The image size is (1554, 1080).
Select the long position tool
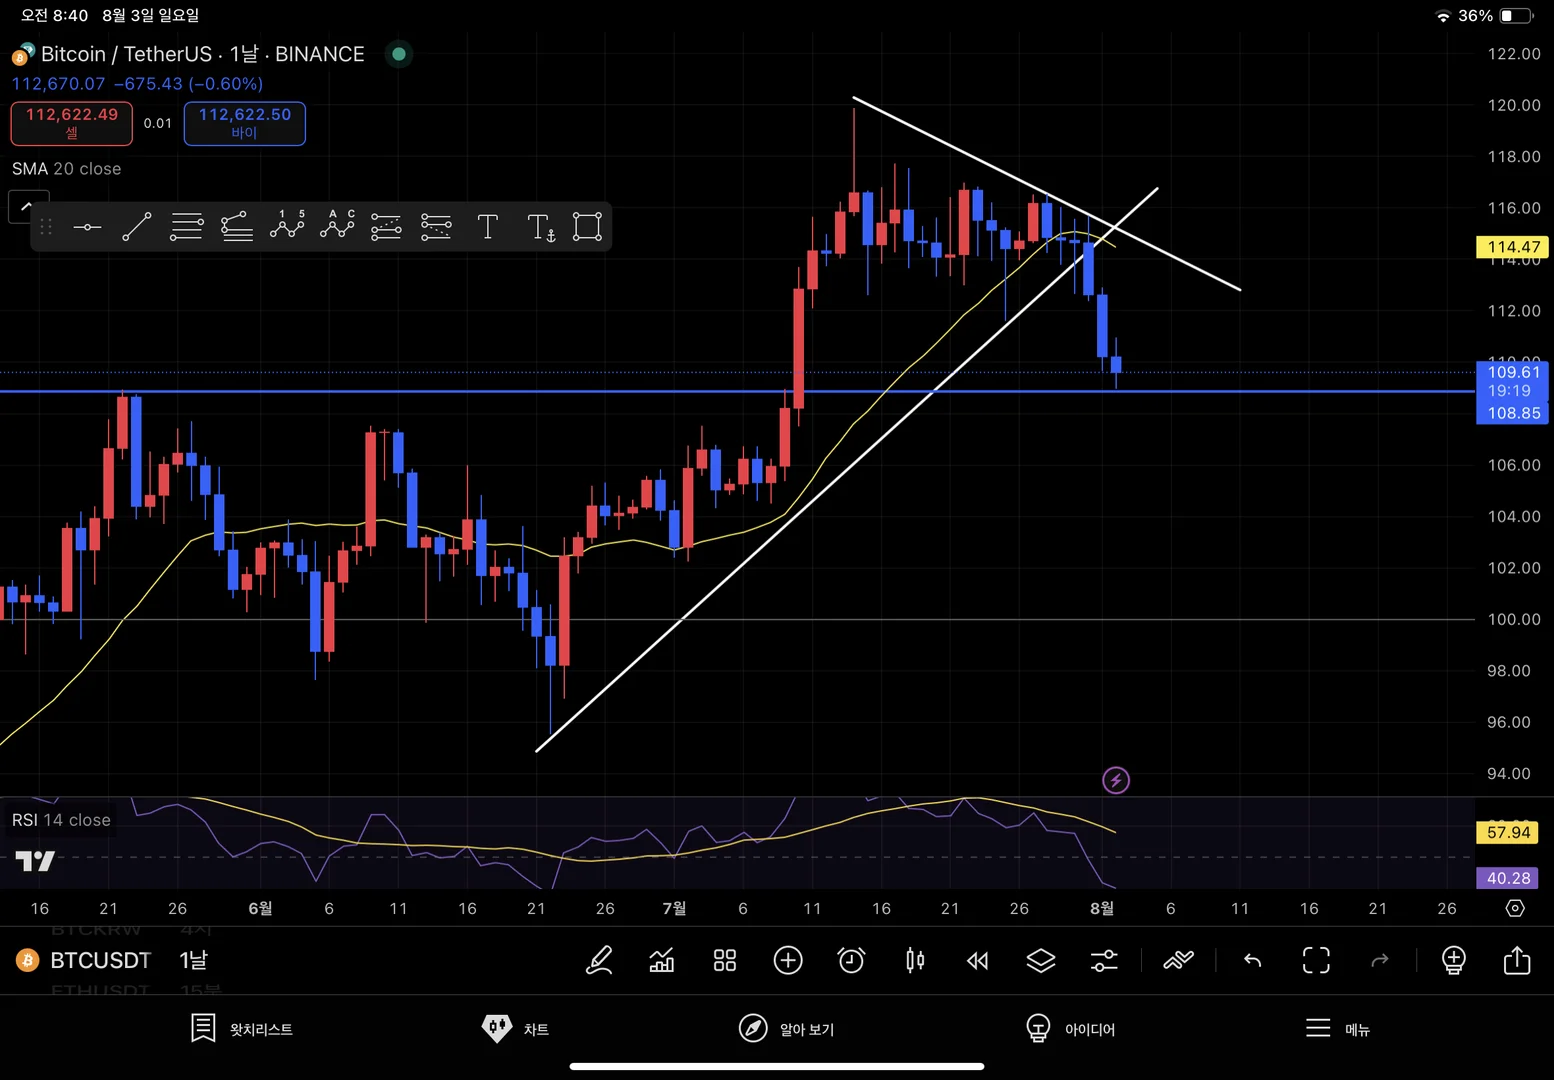tap(386, 227)
